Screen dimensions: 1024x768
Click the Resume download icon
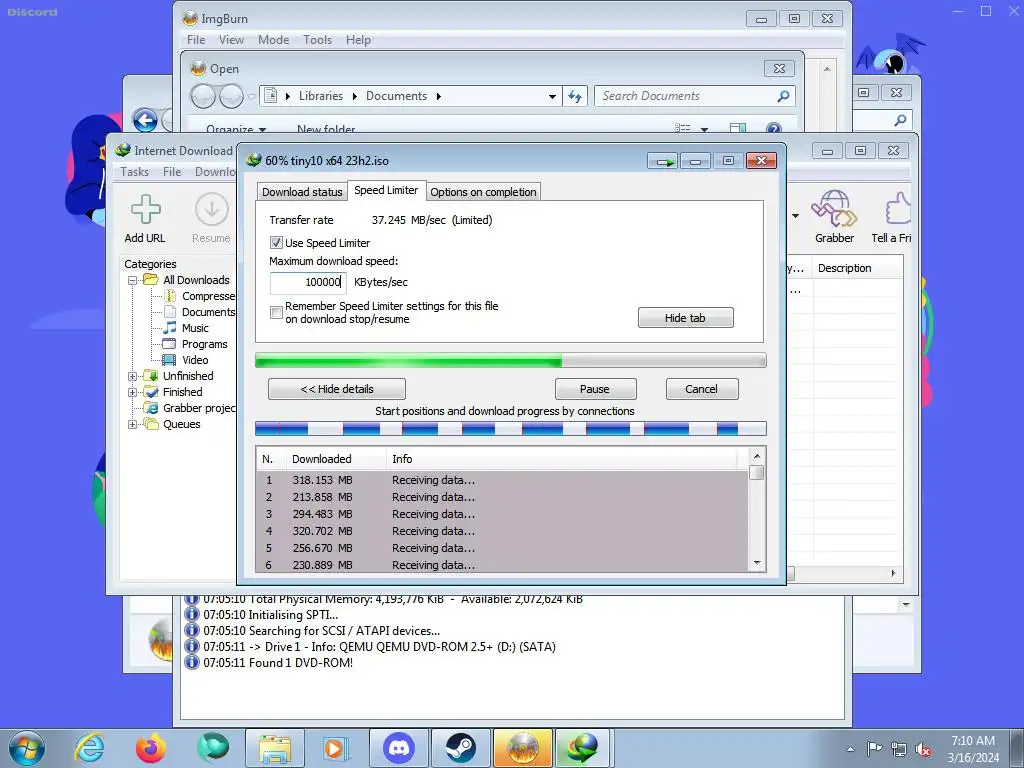pos(212,210)
